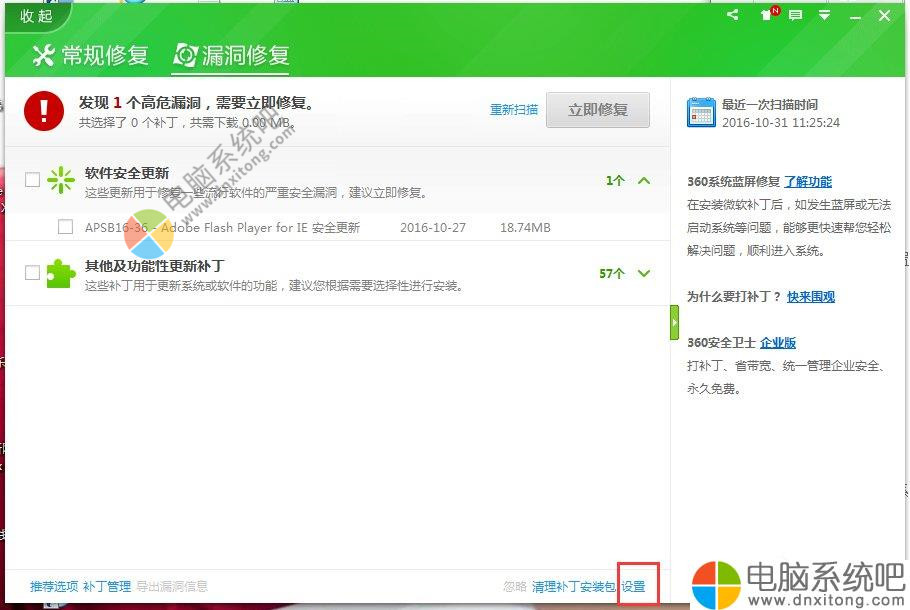Open 补丁管理 link
The height and width of the screenshot is (610, 910).
coord(107,587)
